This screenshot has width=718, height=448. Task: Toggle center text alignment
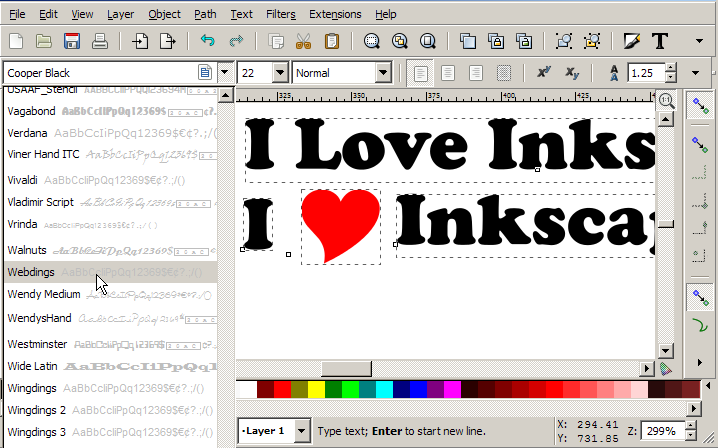pyautogui.click(x=448, y=73)
